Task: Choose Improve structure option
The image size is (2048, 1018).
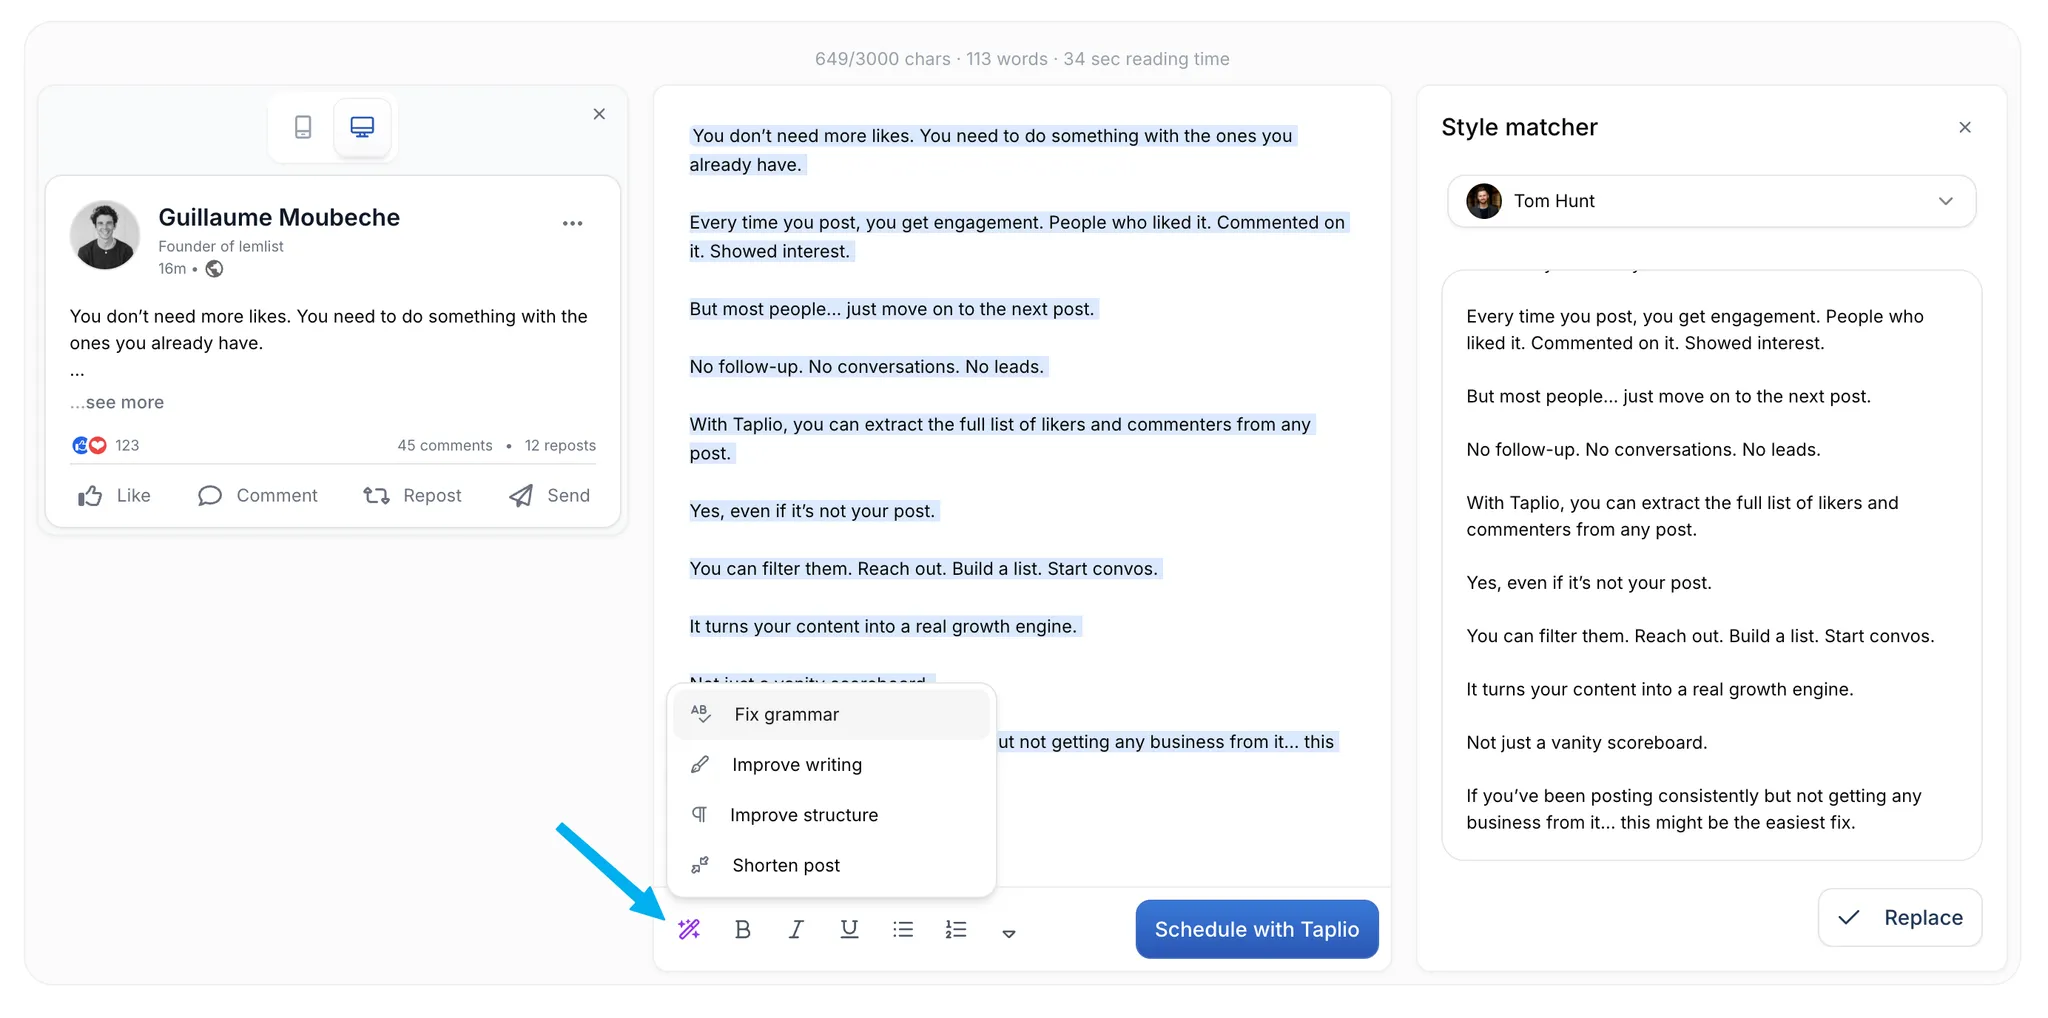Action: pos(831,814)
